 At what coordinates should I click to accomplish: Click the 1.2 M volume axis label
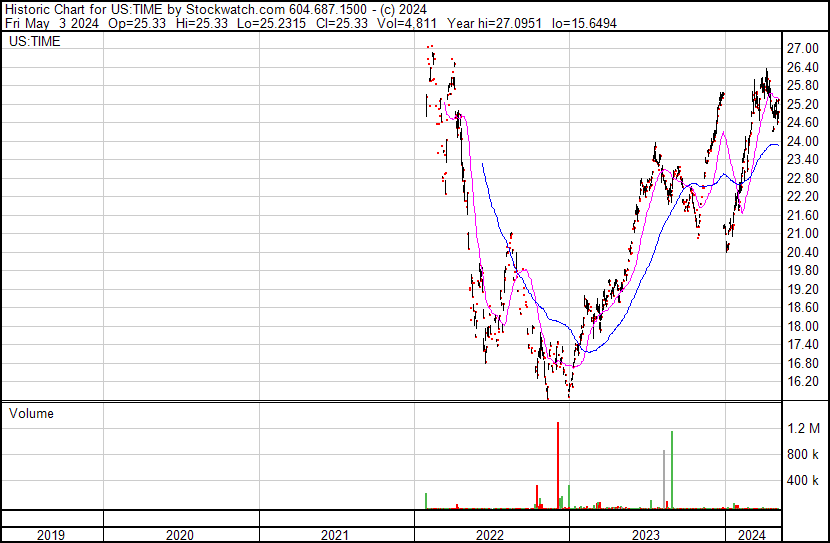(x=804, y=428)
